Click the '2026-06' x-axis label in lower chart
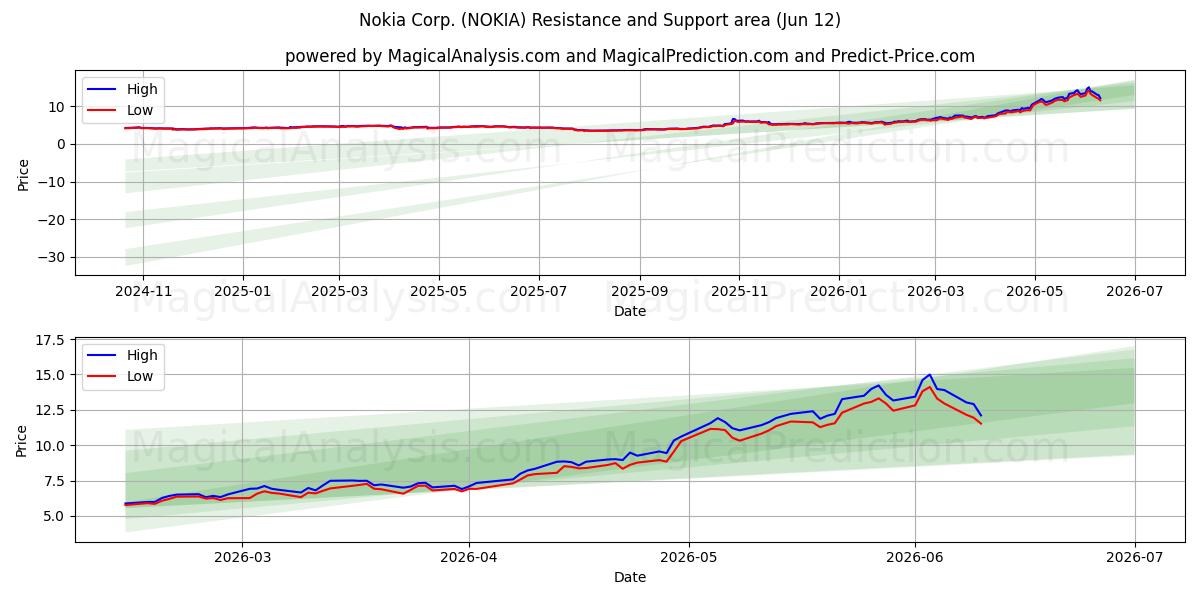The height and width of the screenshot is (600, 1200). (x=915, y=558)
